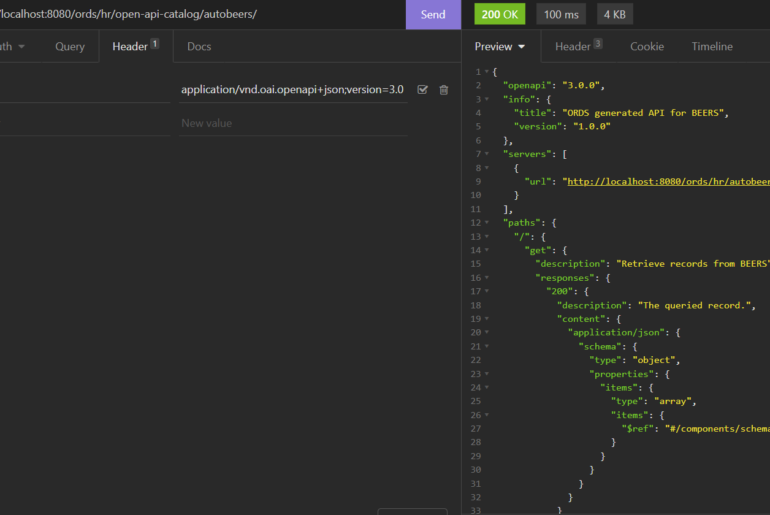Screen dimensions: 770x515
Task: Click the Send button
Action: tap(433, 14)
